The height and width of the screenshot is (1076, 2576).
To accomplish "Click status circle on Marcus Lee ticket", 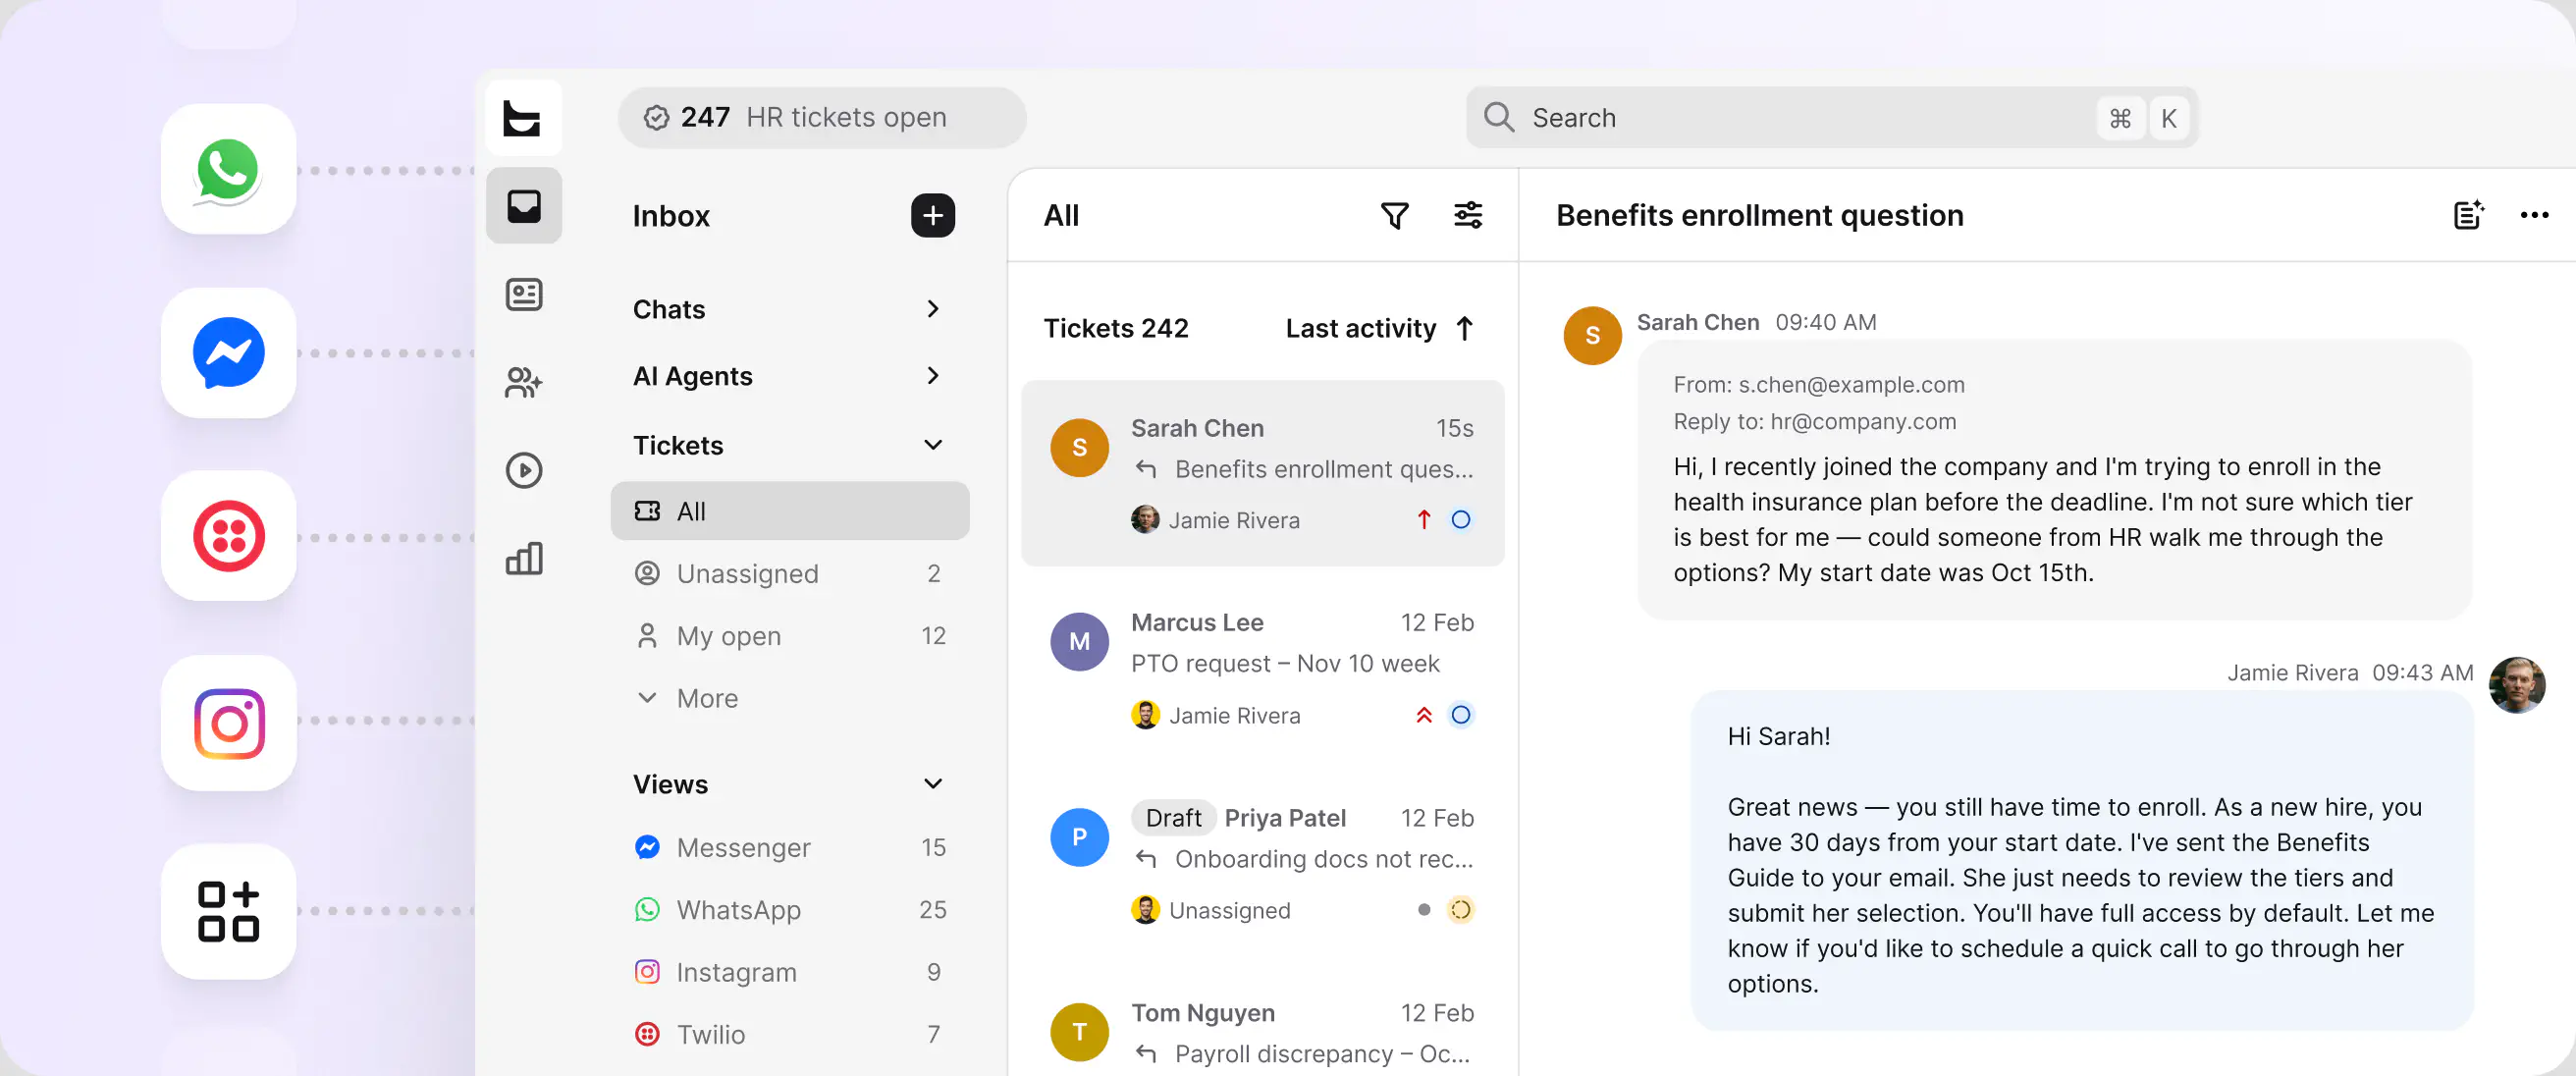I will pos(1460,715).
